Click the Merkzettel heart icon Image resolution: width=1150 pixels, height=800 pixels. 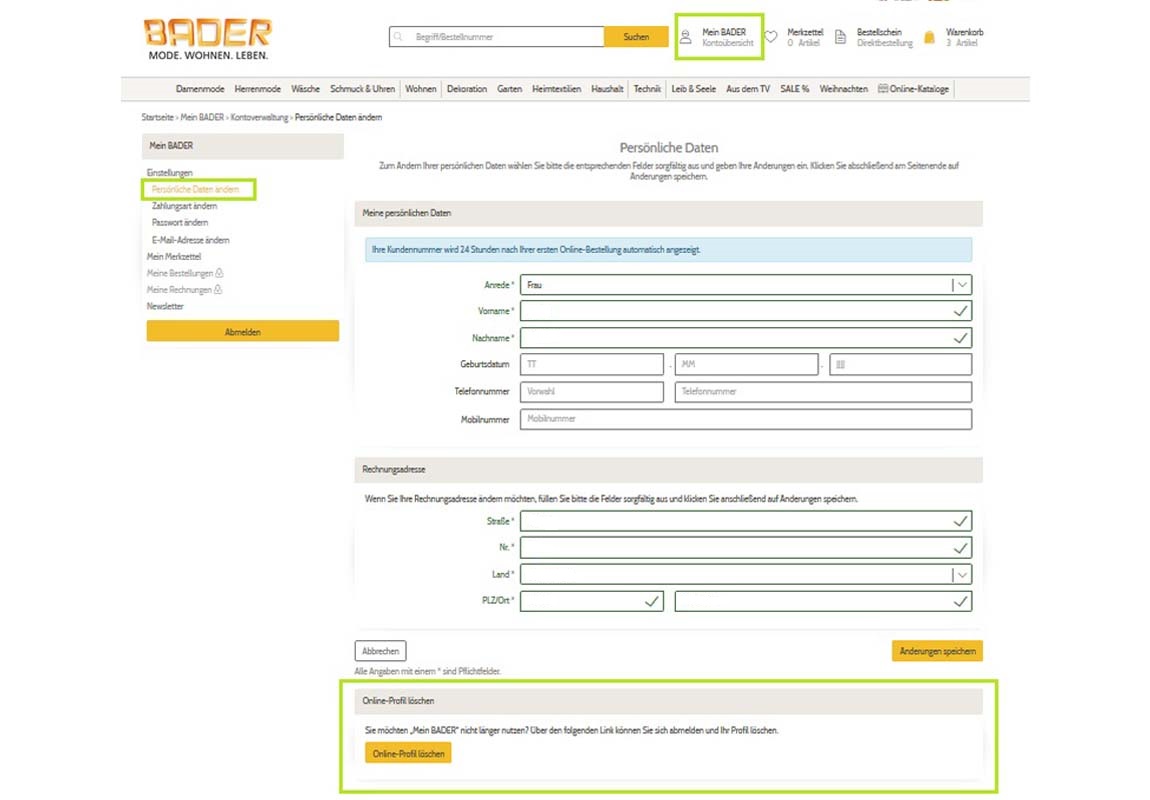(771, 38)
